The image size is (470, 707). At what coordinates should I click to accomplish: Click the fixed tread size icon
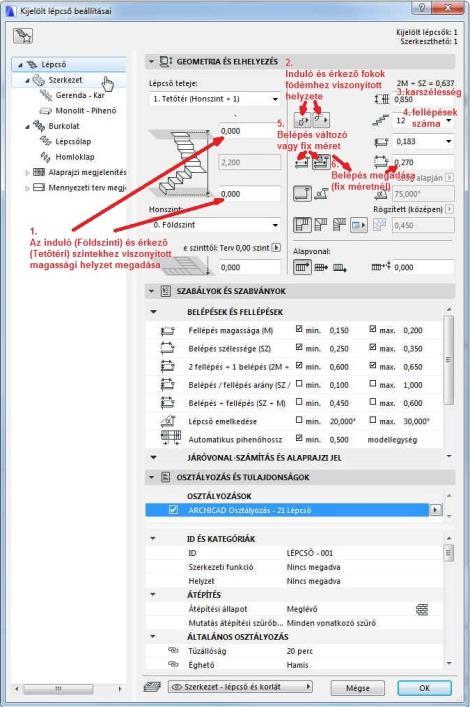pyautogui.click(x=321, y=161)
